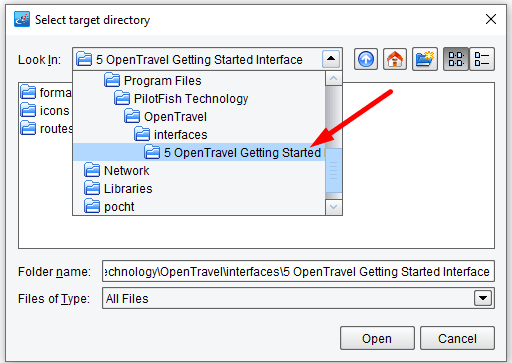Click the Open button
Viewport: 512px width, 363px height.
click(x=377, y=338)
